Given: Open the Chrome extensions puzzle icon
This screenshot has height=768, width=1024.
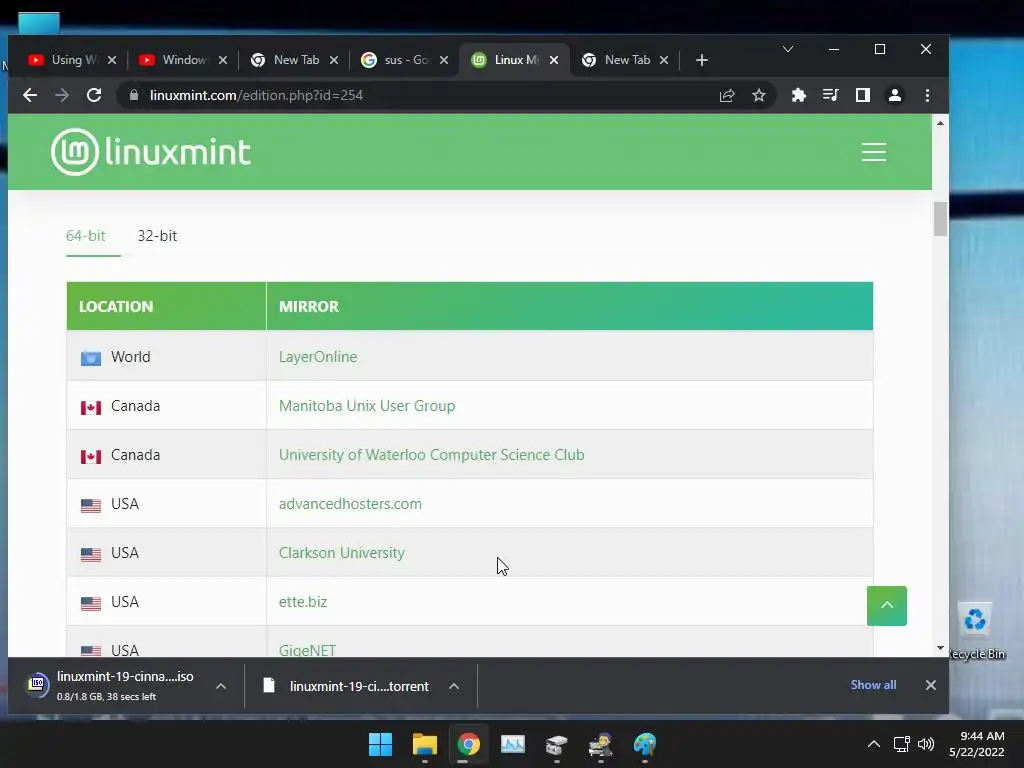Looking at the screenshot, I should pos(799,95).
